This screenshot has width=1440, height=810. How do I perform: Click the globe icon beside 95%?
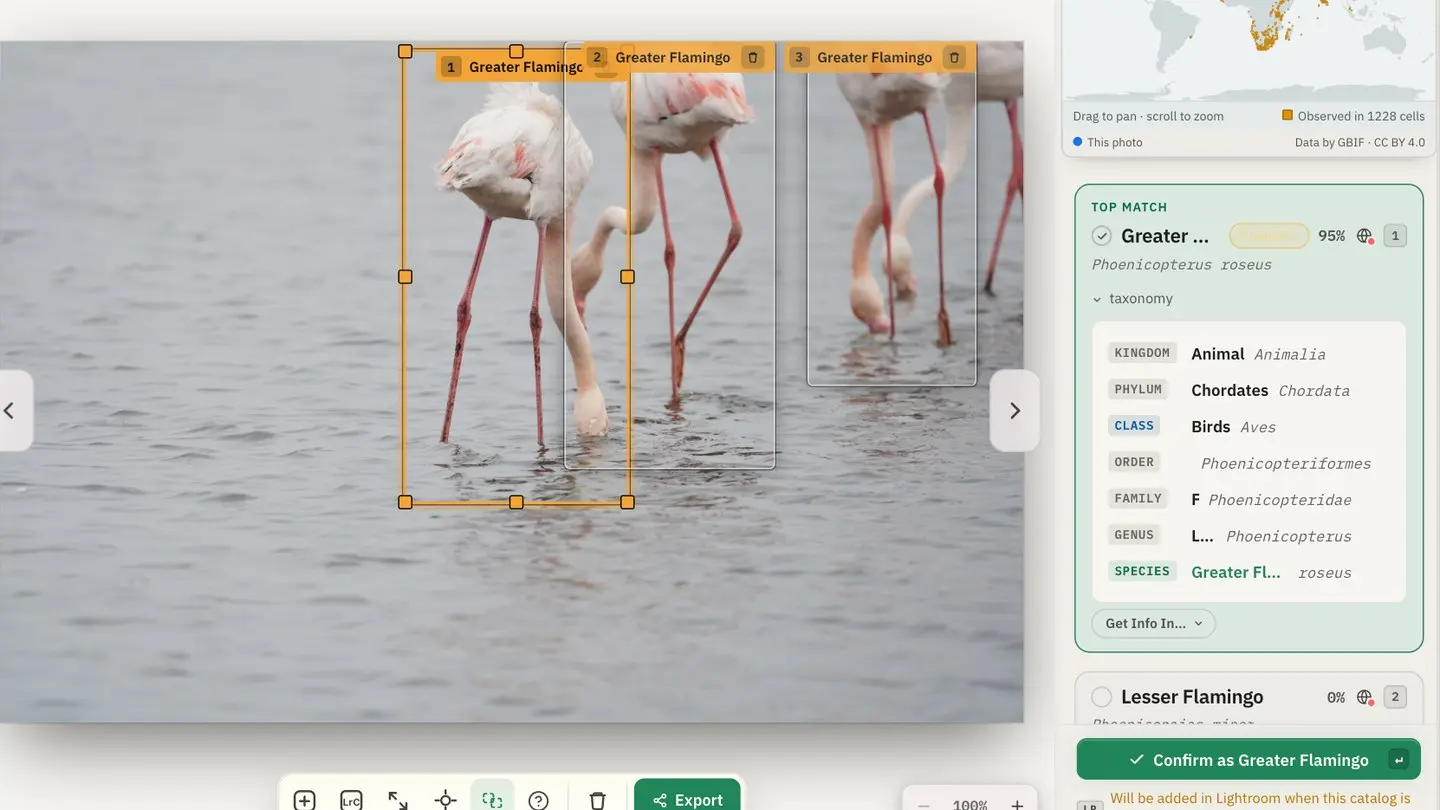[x=1365, y=236]
